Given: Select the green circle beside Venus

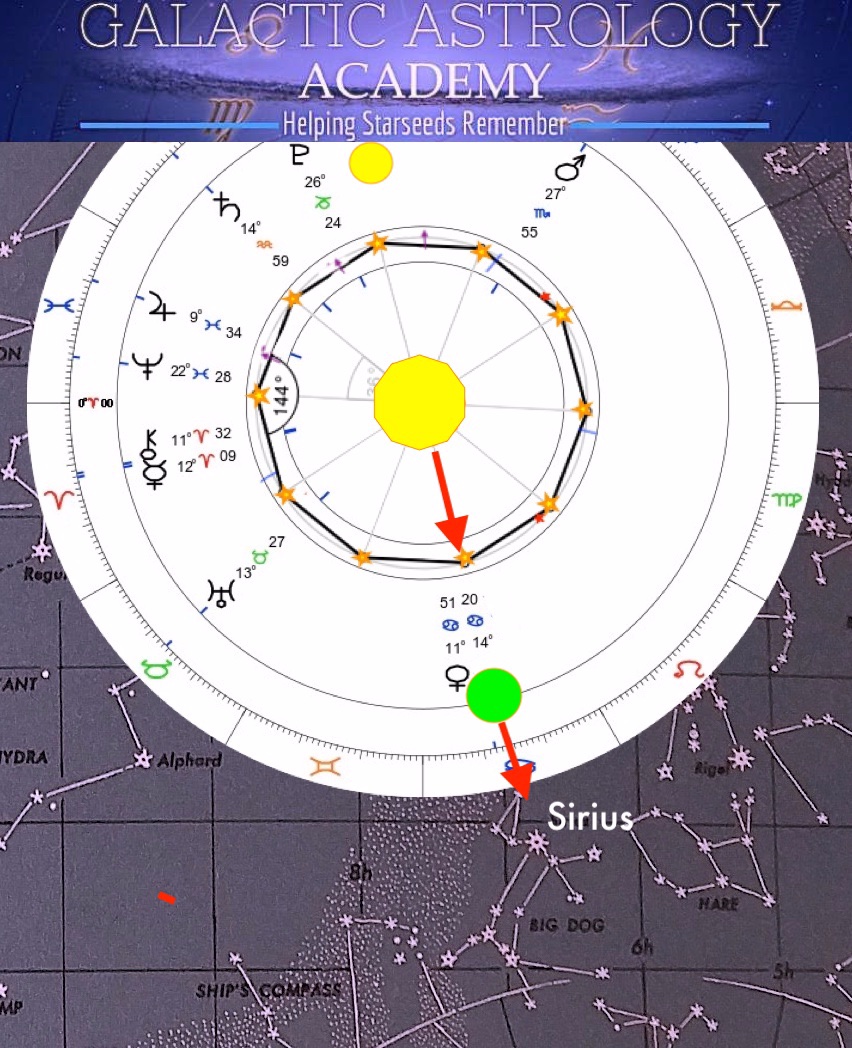Looking at the screenshot, I should point(493,695).
